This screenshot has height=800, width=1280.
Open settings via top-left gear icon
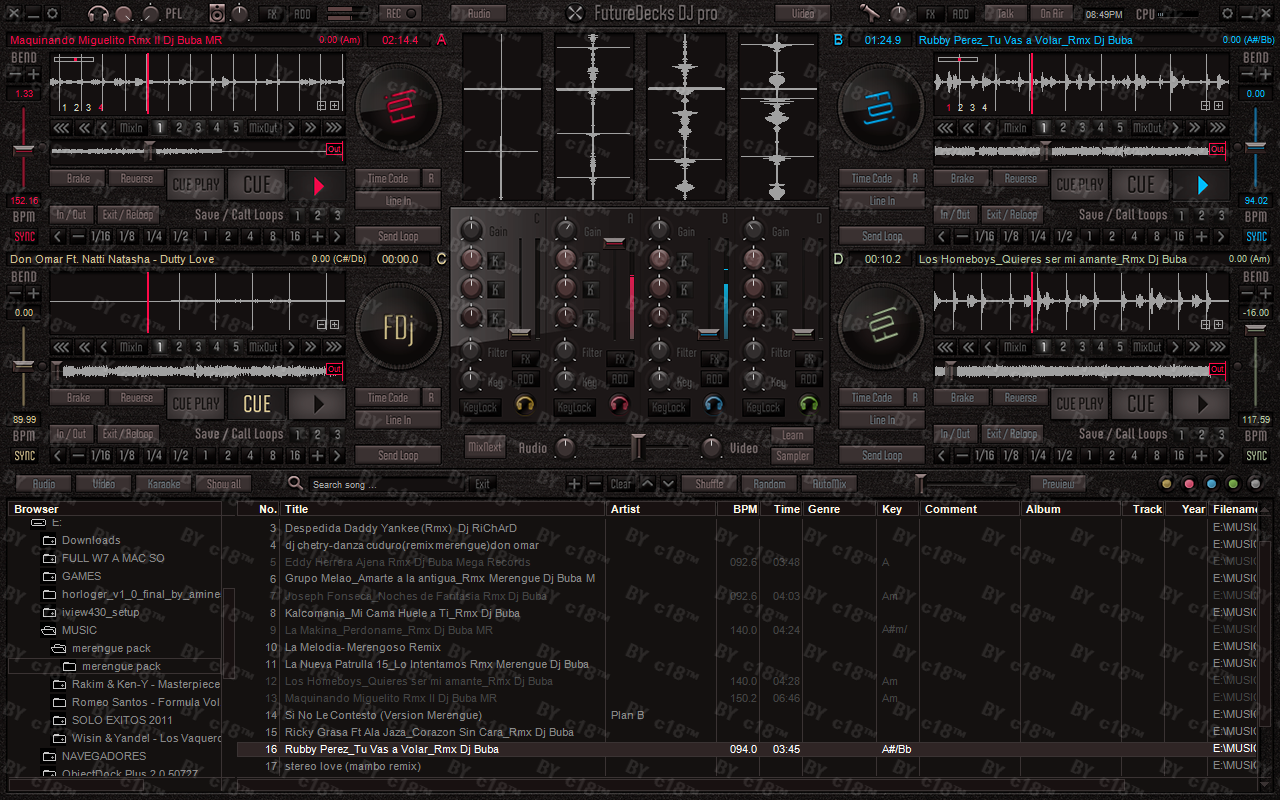tap(53, 14)
